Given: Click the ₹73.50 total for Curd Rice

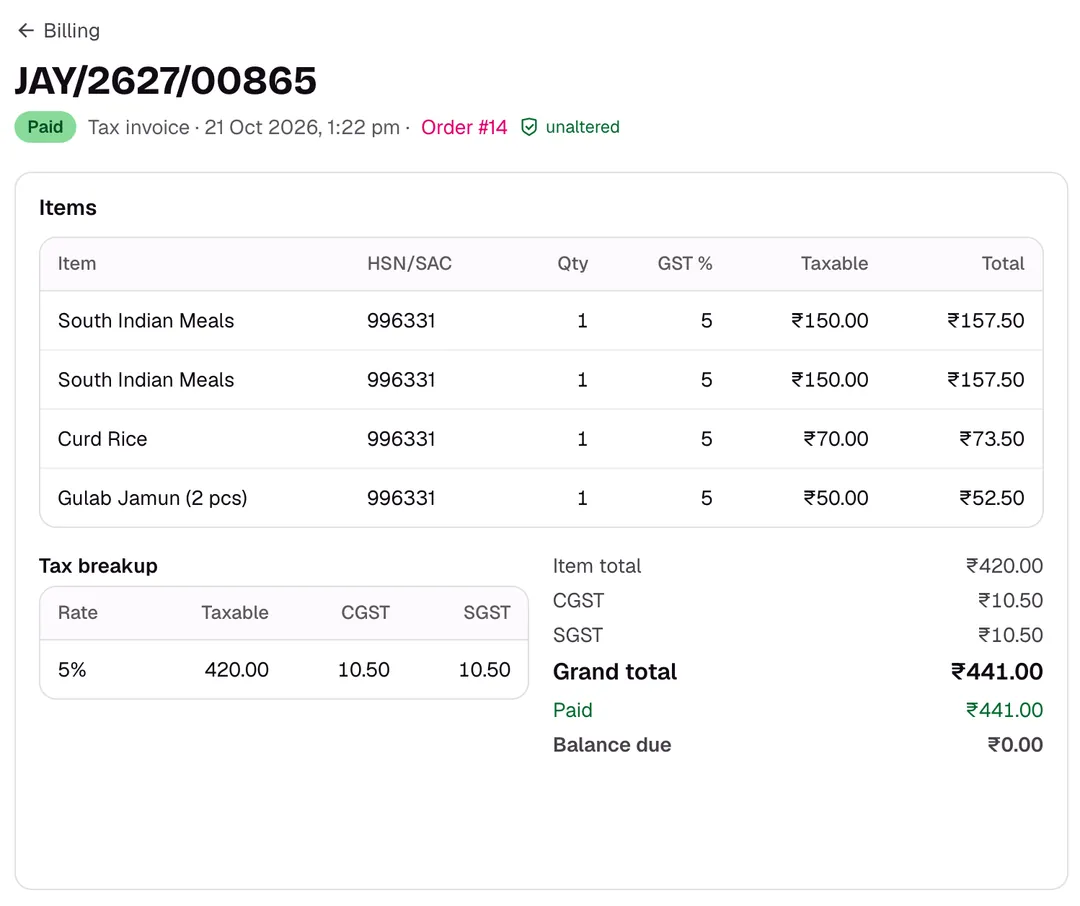Looking at the screenshot, I should [992, 439].
